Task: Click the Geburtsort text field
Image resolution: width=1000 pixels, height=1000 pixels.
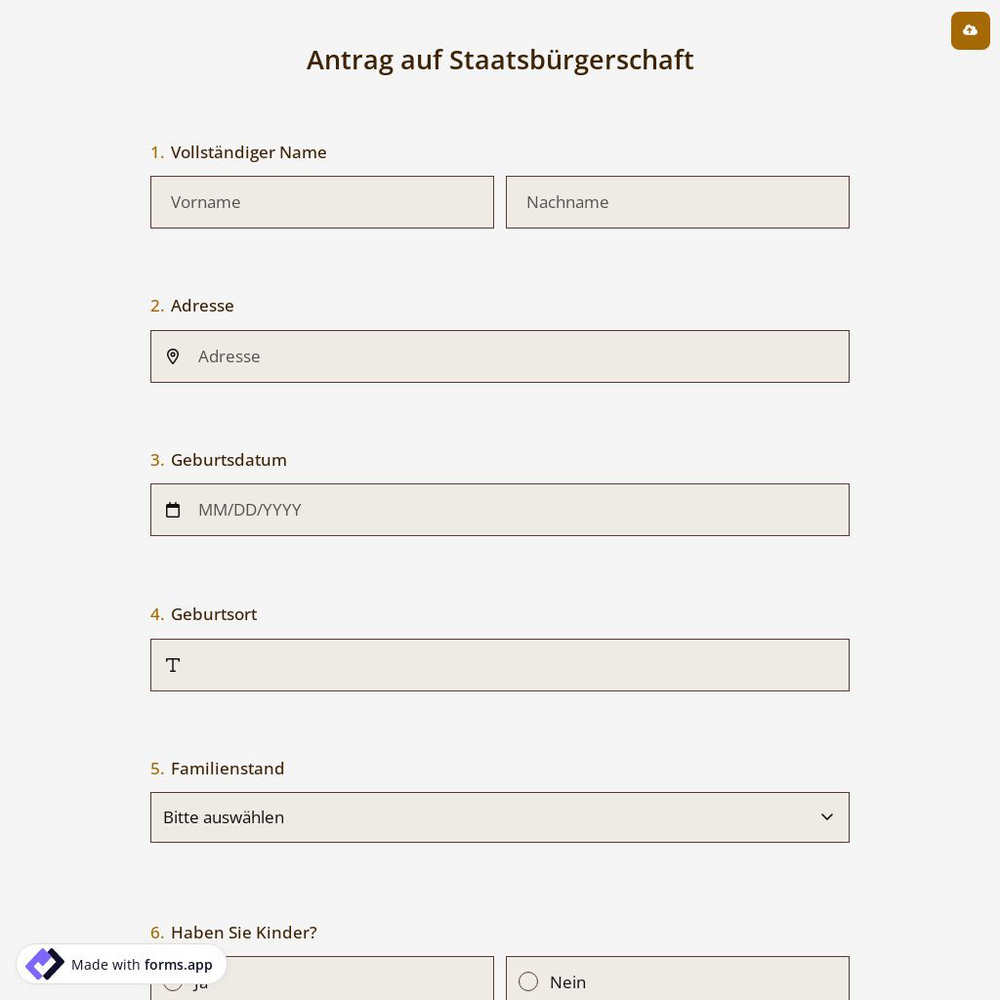Action: coord(500,665)
